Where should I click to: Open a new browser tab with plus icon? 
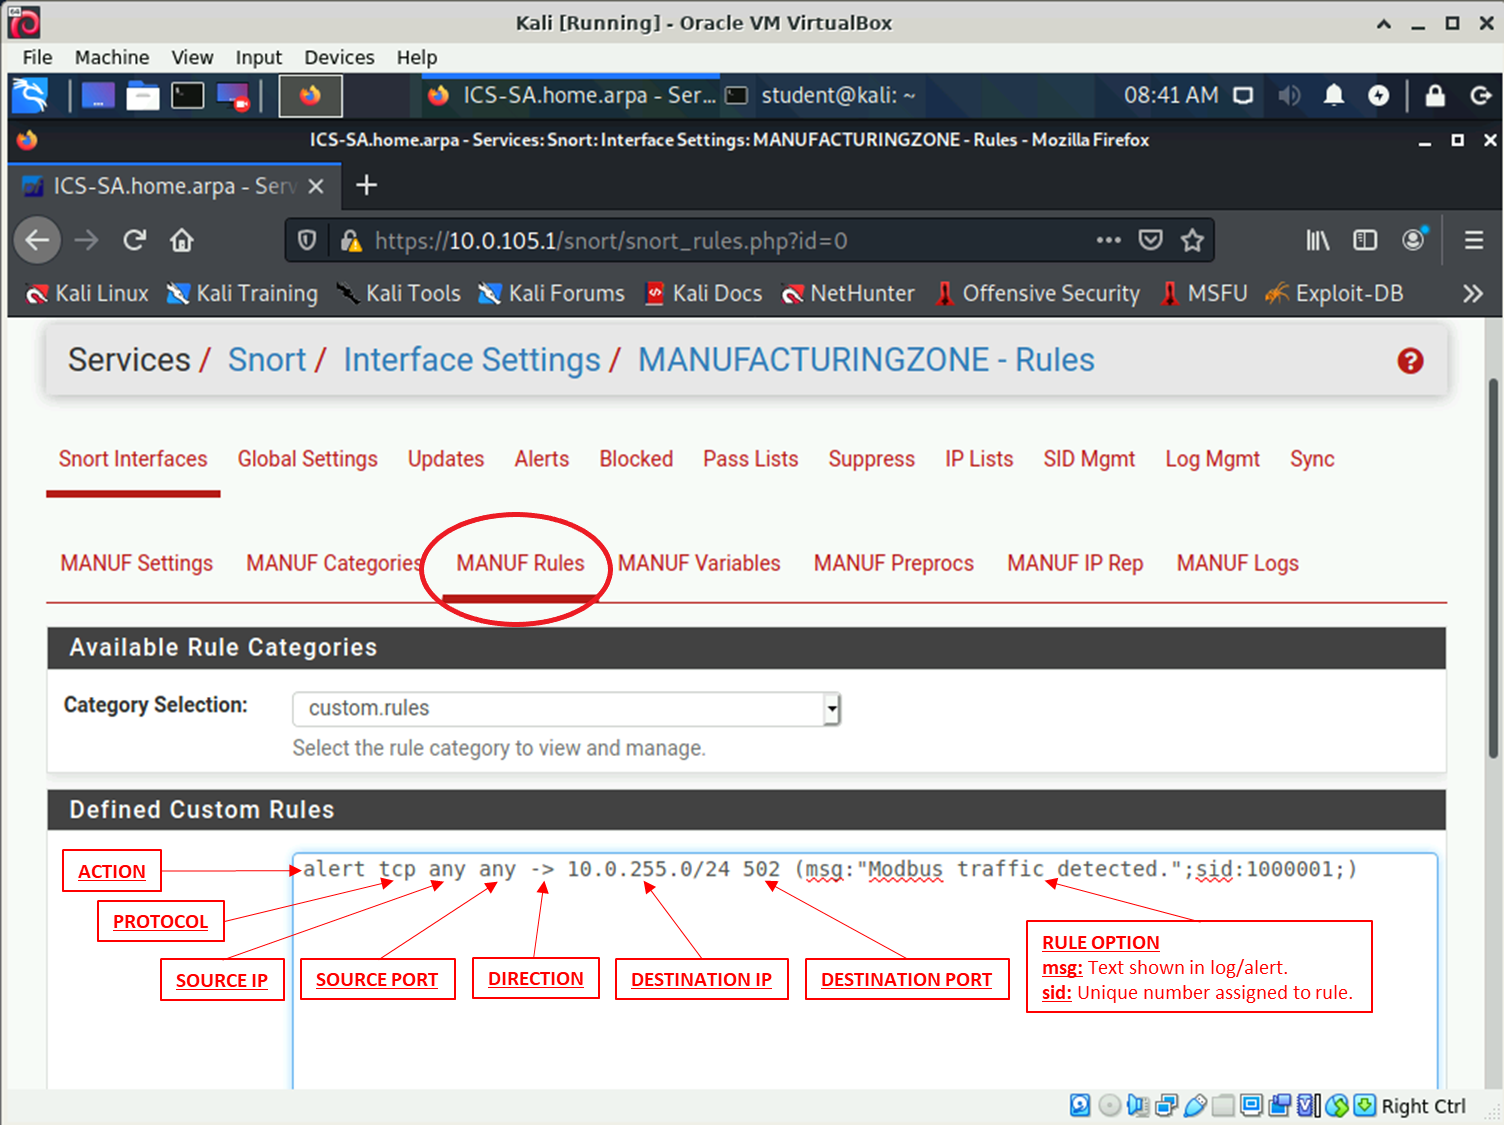tap(366, 185)
